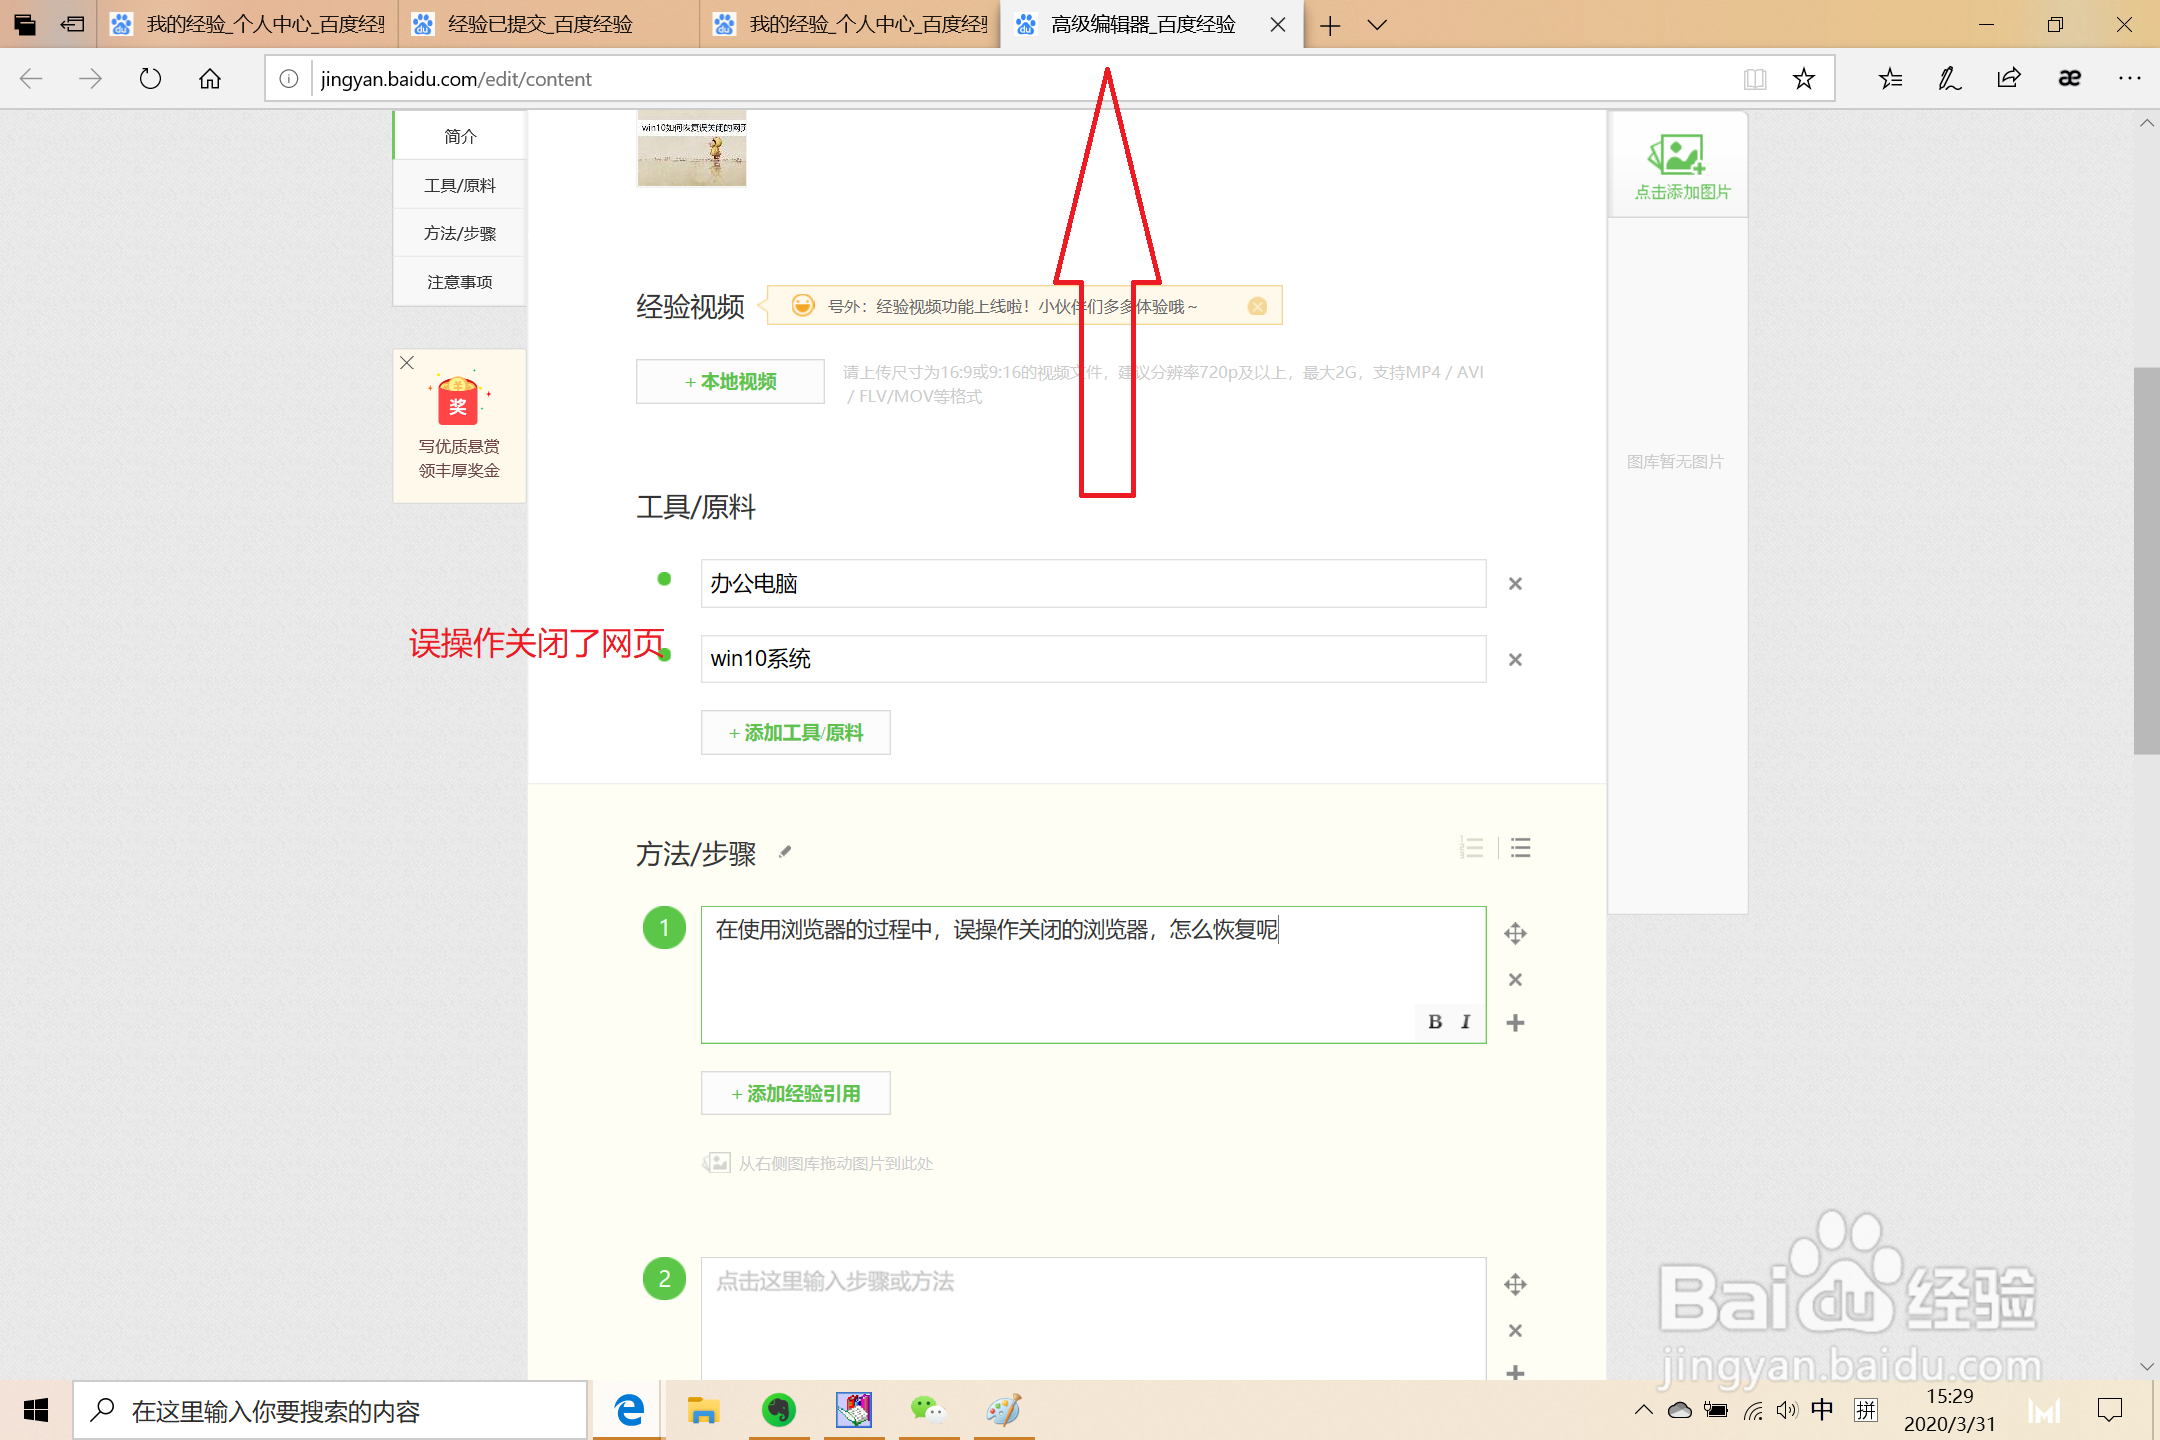2160x1440 pixels.
Task: Delete step 1 with the × icon
Action: tap(1515, 979)
